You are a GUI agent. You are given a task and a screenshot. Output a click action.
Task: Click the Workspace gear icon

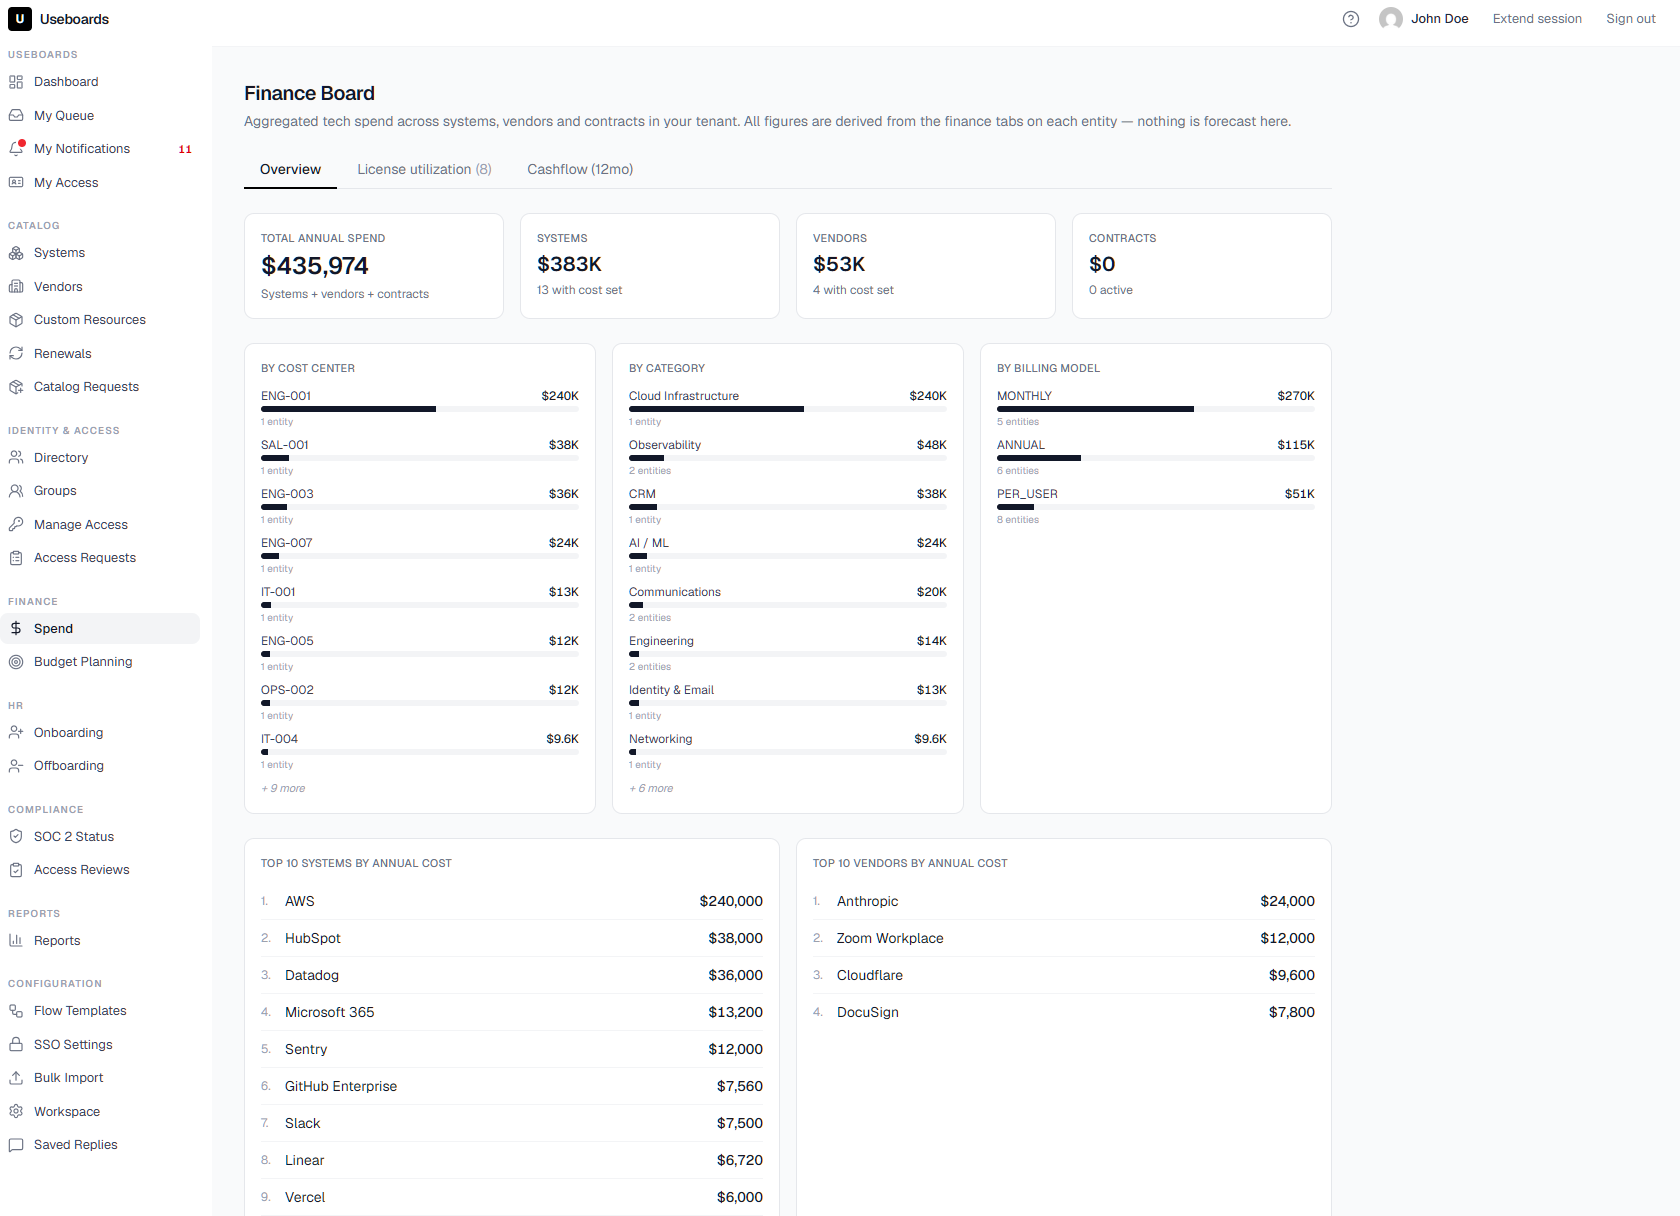click(x=16, y=1112)
